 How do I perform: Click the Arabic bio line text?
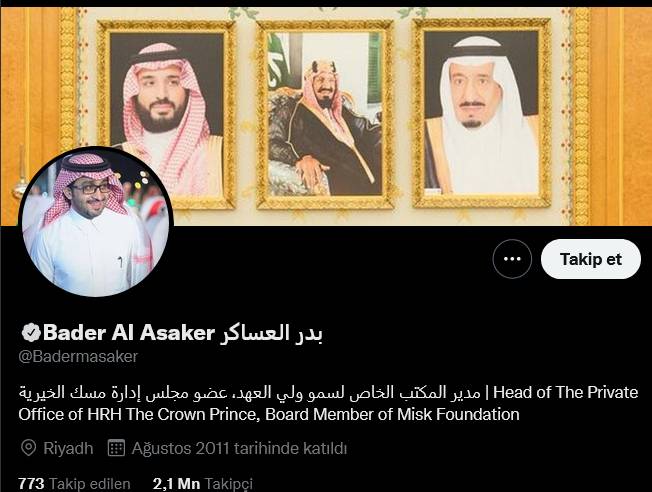tap(249, 392)
